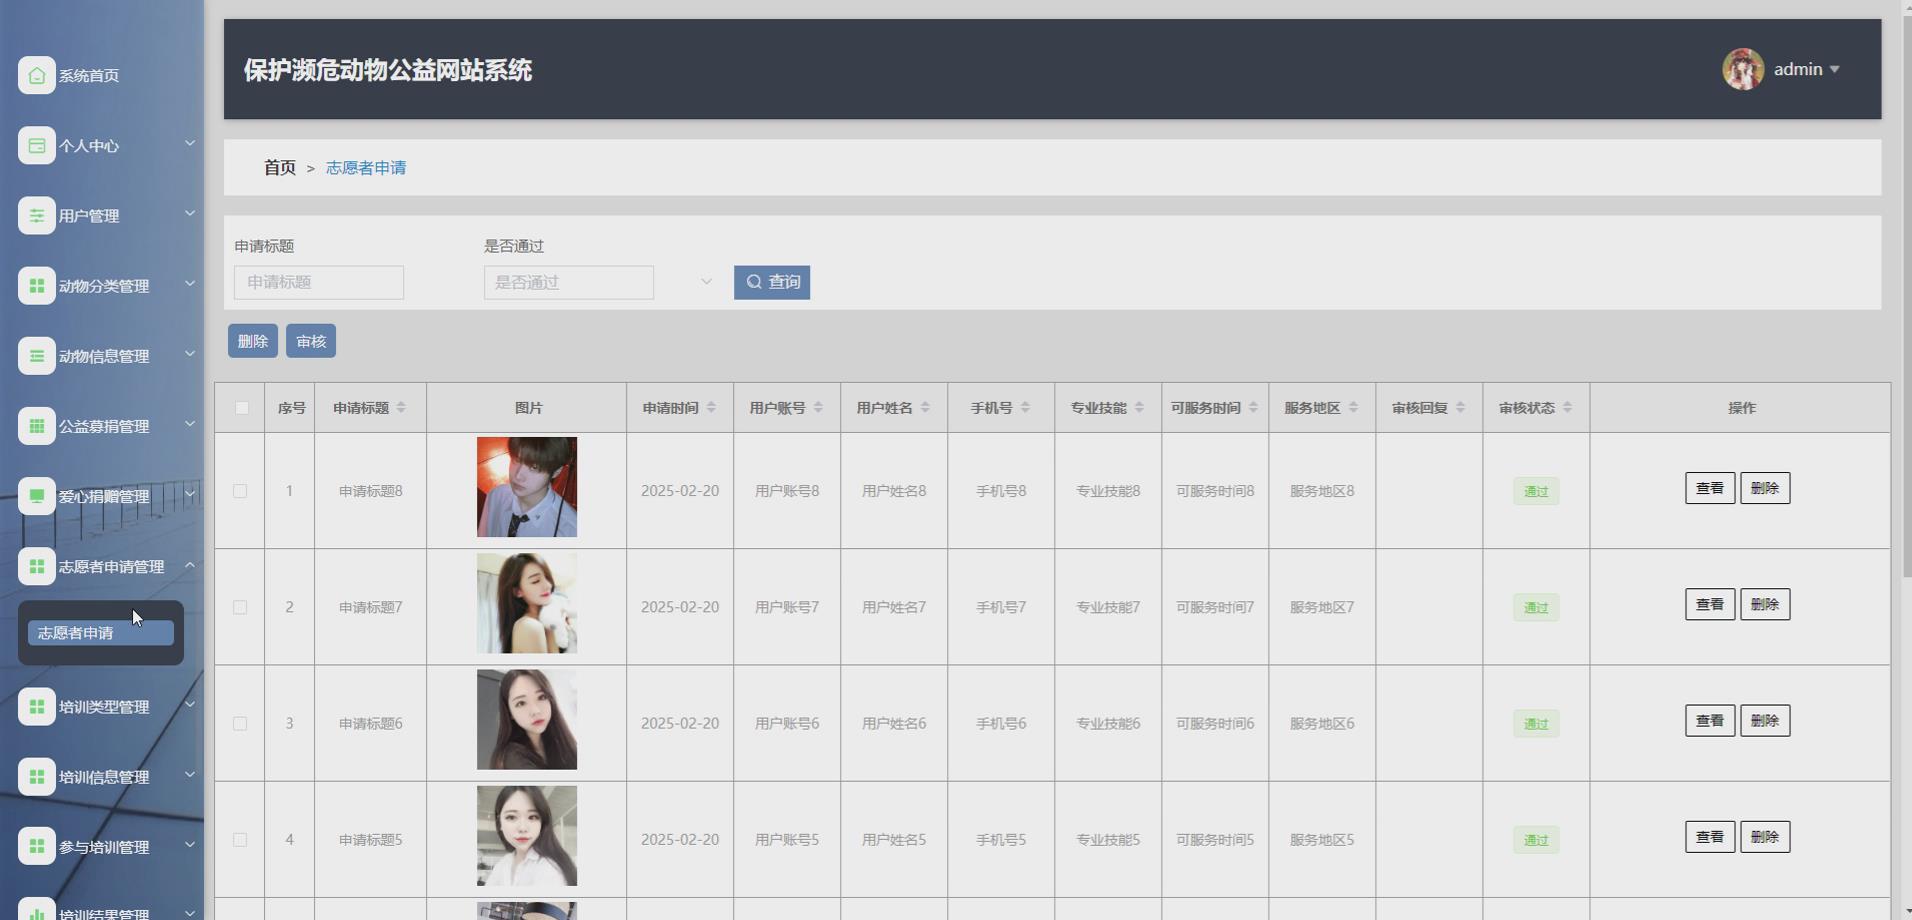1912x920 pixels.
Task: Go to 首页 breadcrumb link
Action: [280, 168]
